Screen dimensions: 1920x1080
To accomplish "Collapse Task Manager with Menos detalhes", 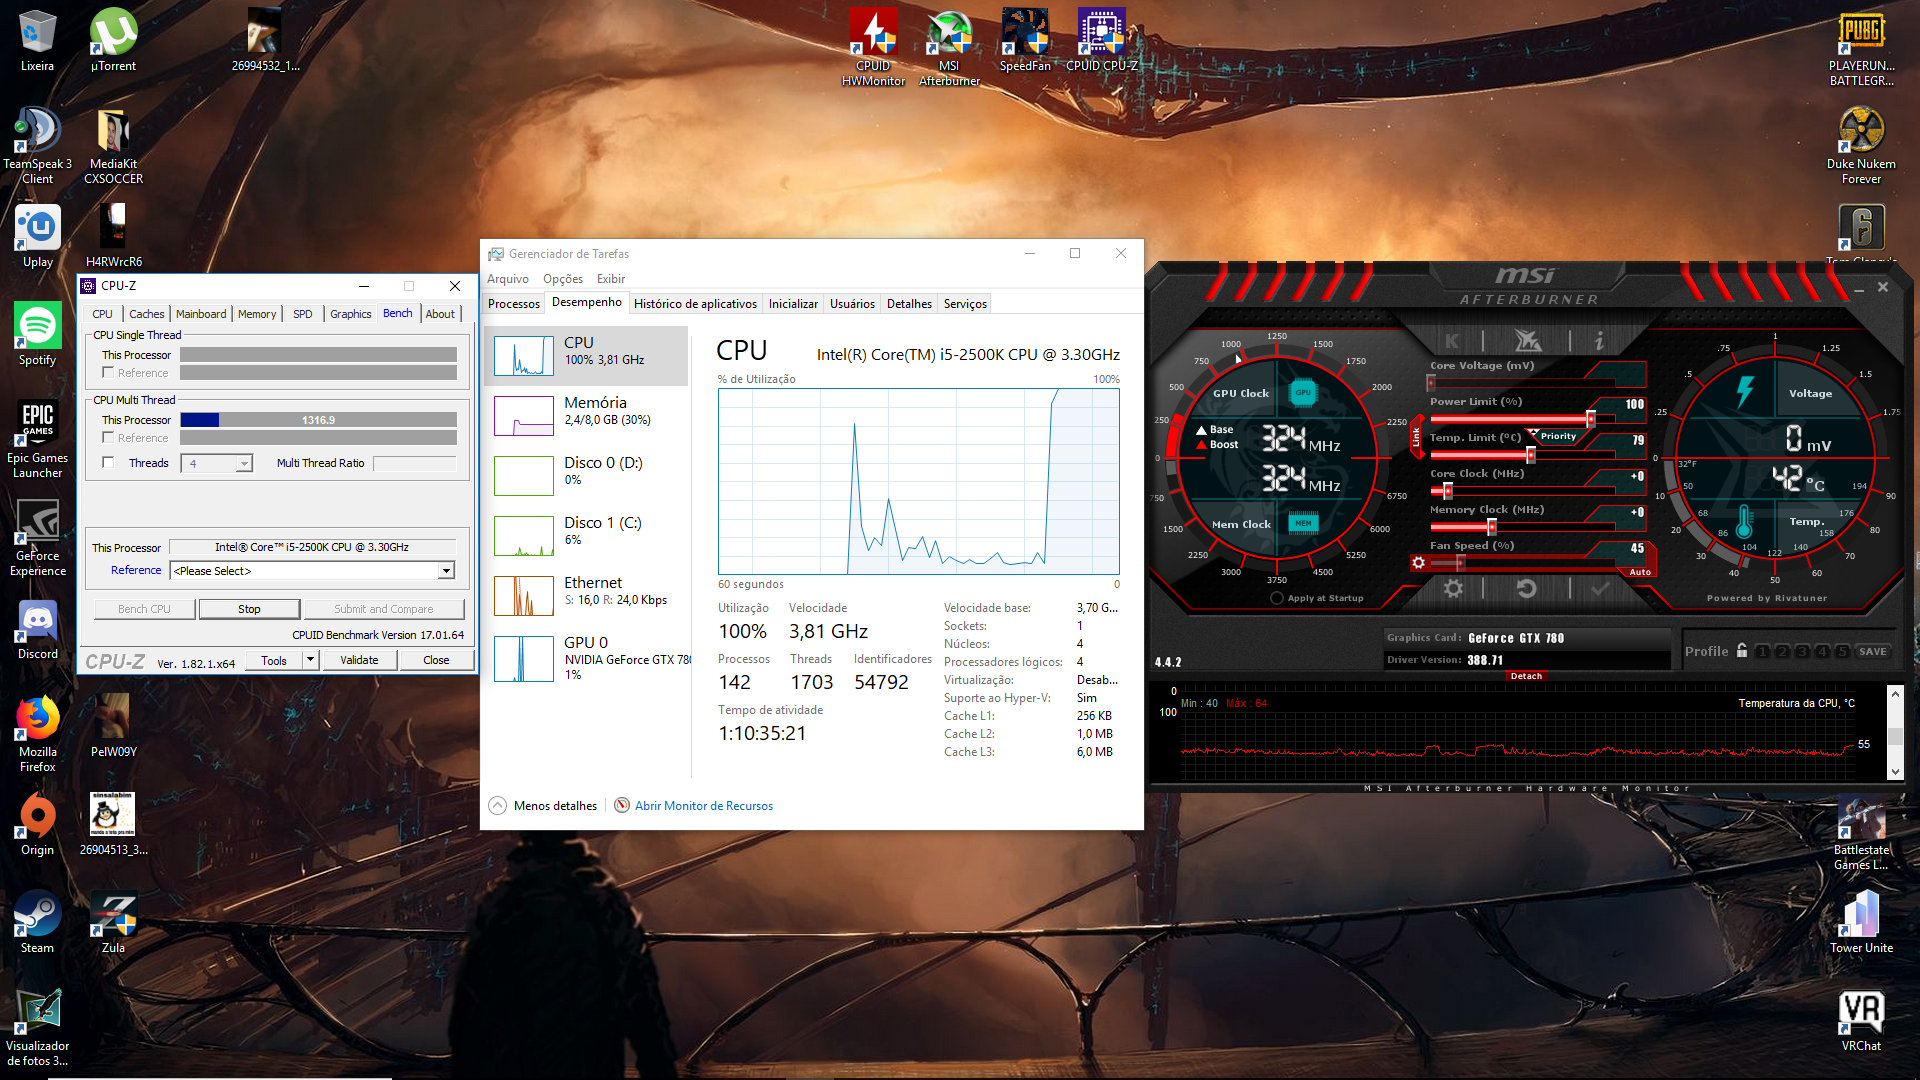I will click(543, 806).
